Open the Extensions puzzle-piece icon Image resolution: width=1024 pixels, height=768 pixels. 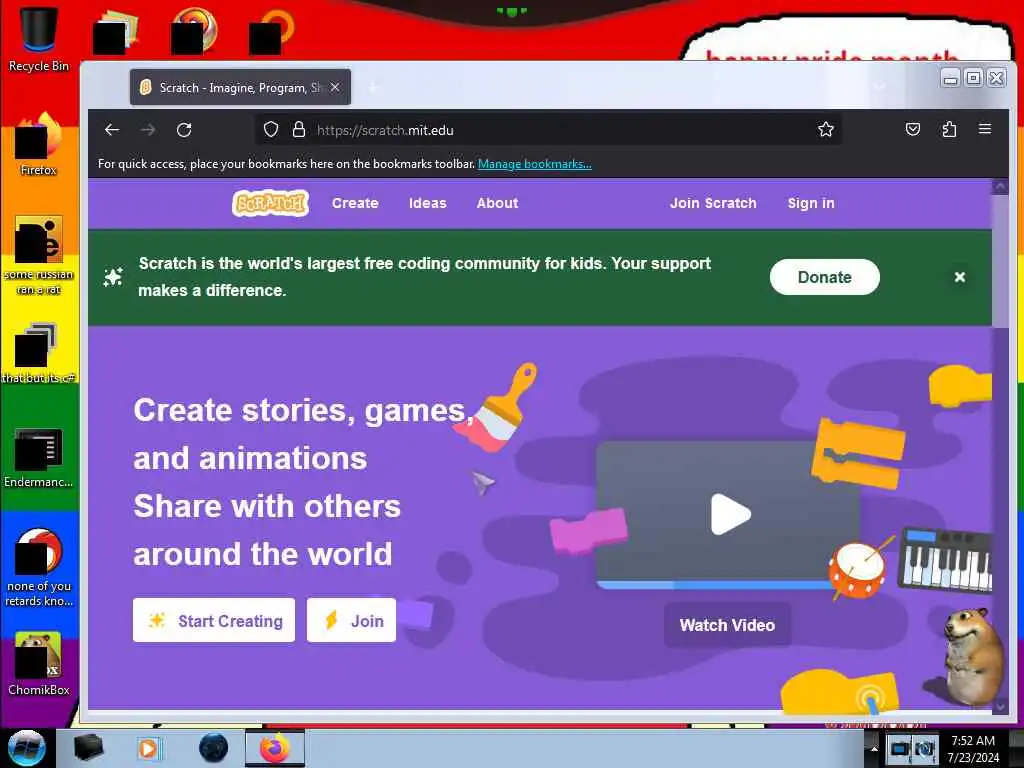tap(949, 129)
